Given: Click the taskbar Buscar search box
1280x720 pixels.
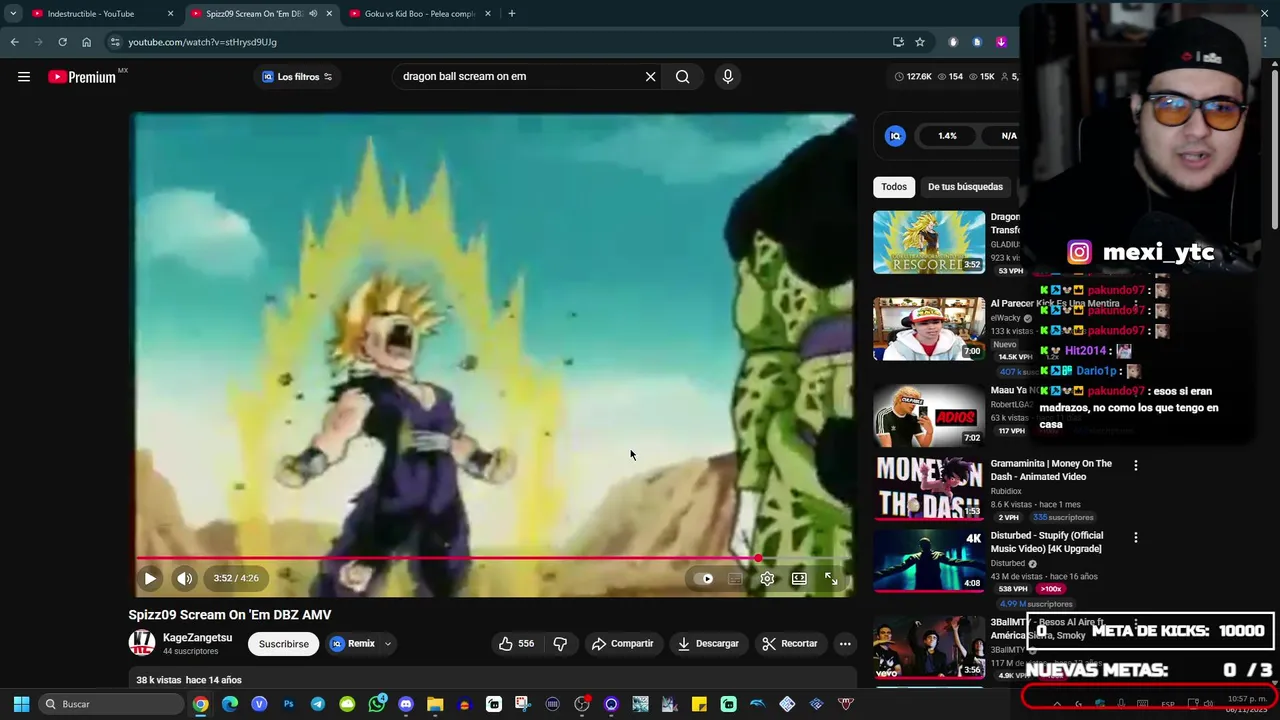Looking at the screenshot, I should point(112,704).
